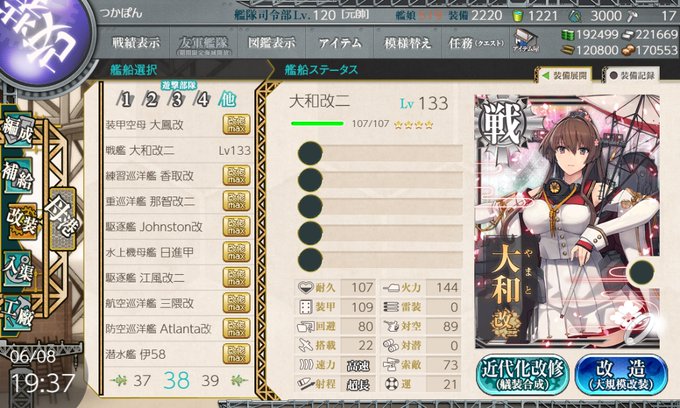
Task: Open the 入渠 docking side icon
Action: [x=18, y=269]
